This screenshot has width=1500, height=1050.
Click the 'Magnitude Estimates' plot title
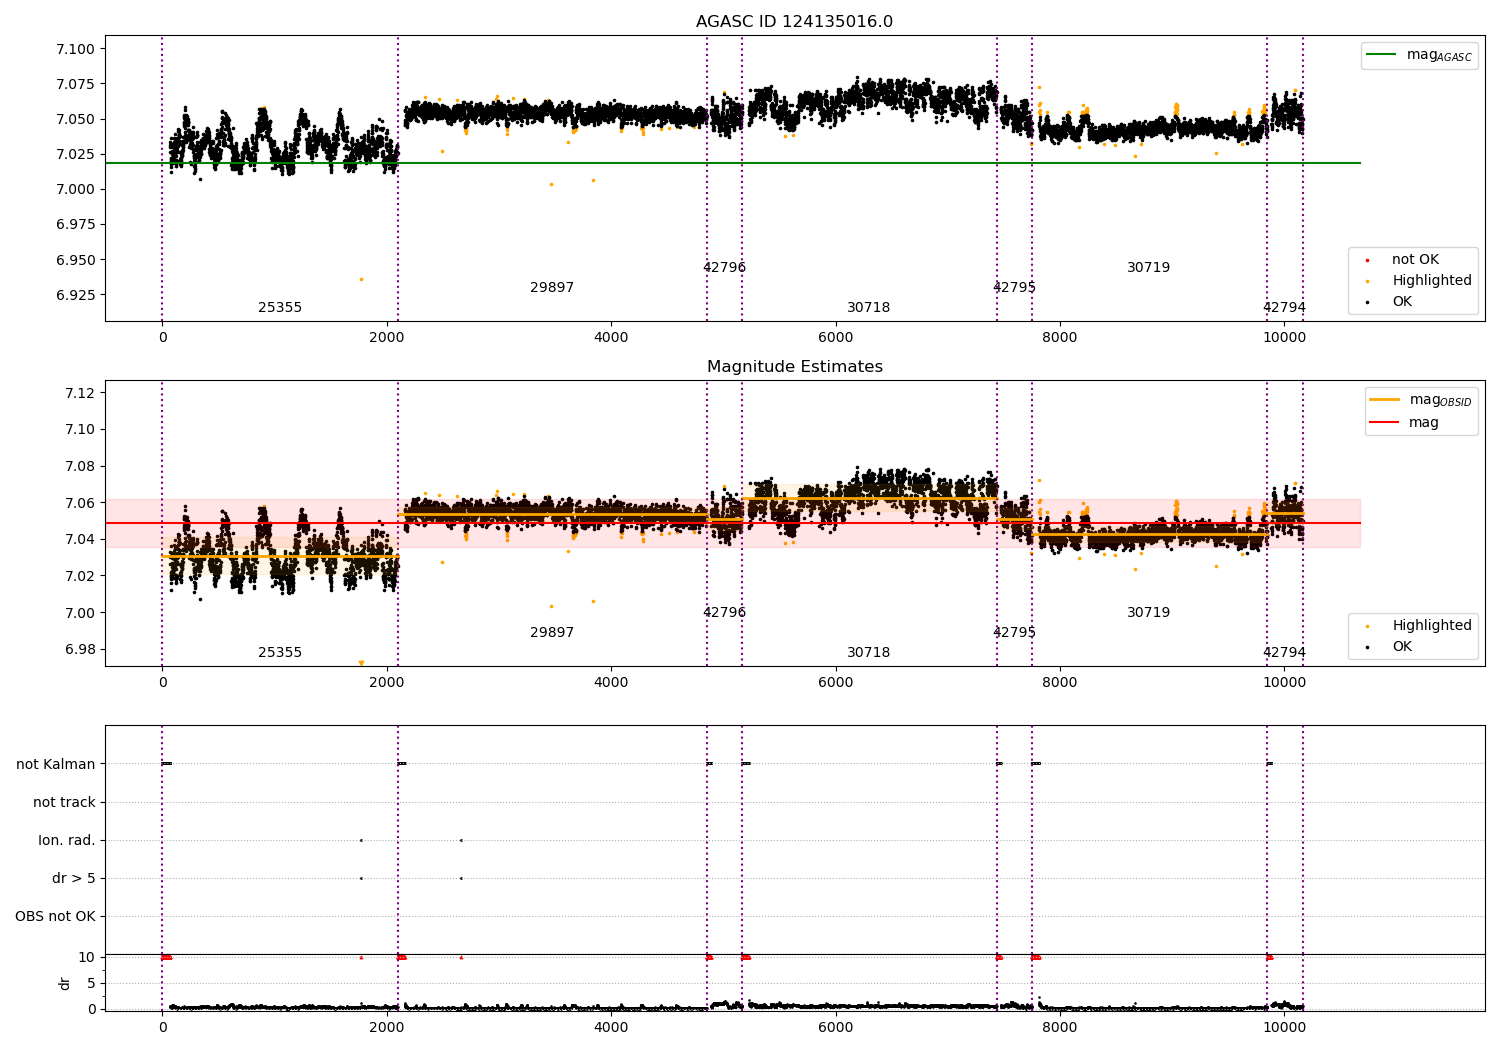tap(794, 367)
